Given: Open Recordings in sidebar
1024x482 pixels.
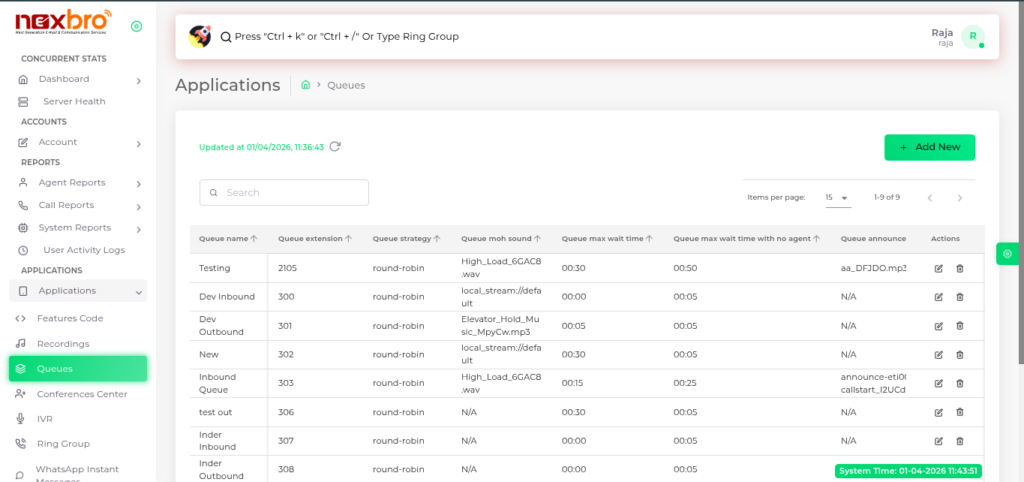Looking at the screenshot, I should click(63, 344).
